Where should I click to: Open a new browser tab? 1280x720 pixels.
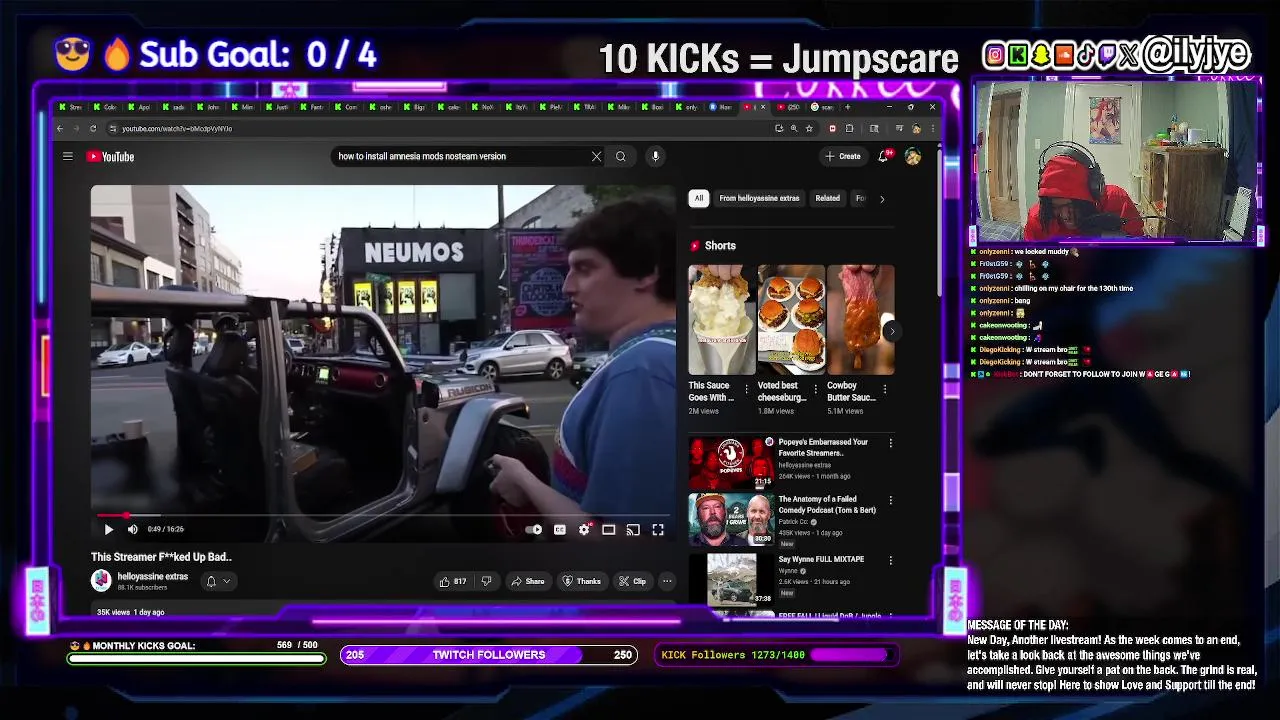click(848, 107)
